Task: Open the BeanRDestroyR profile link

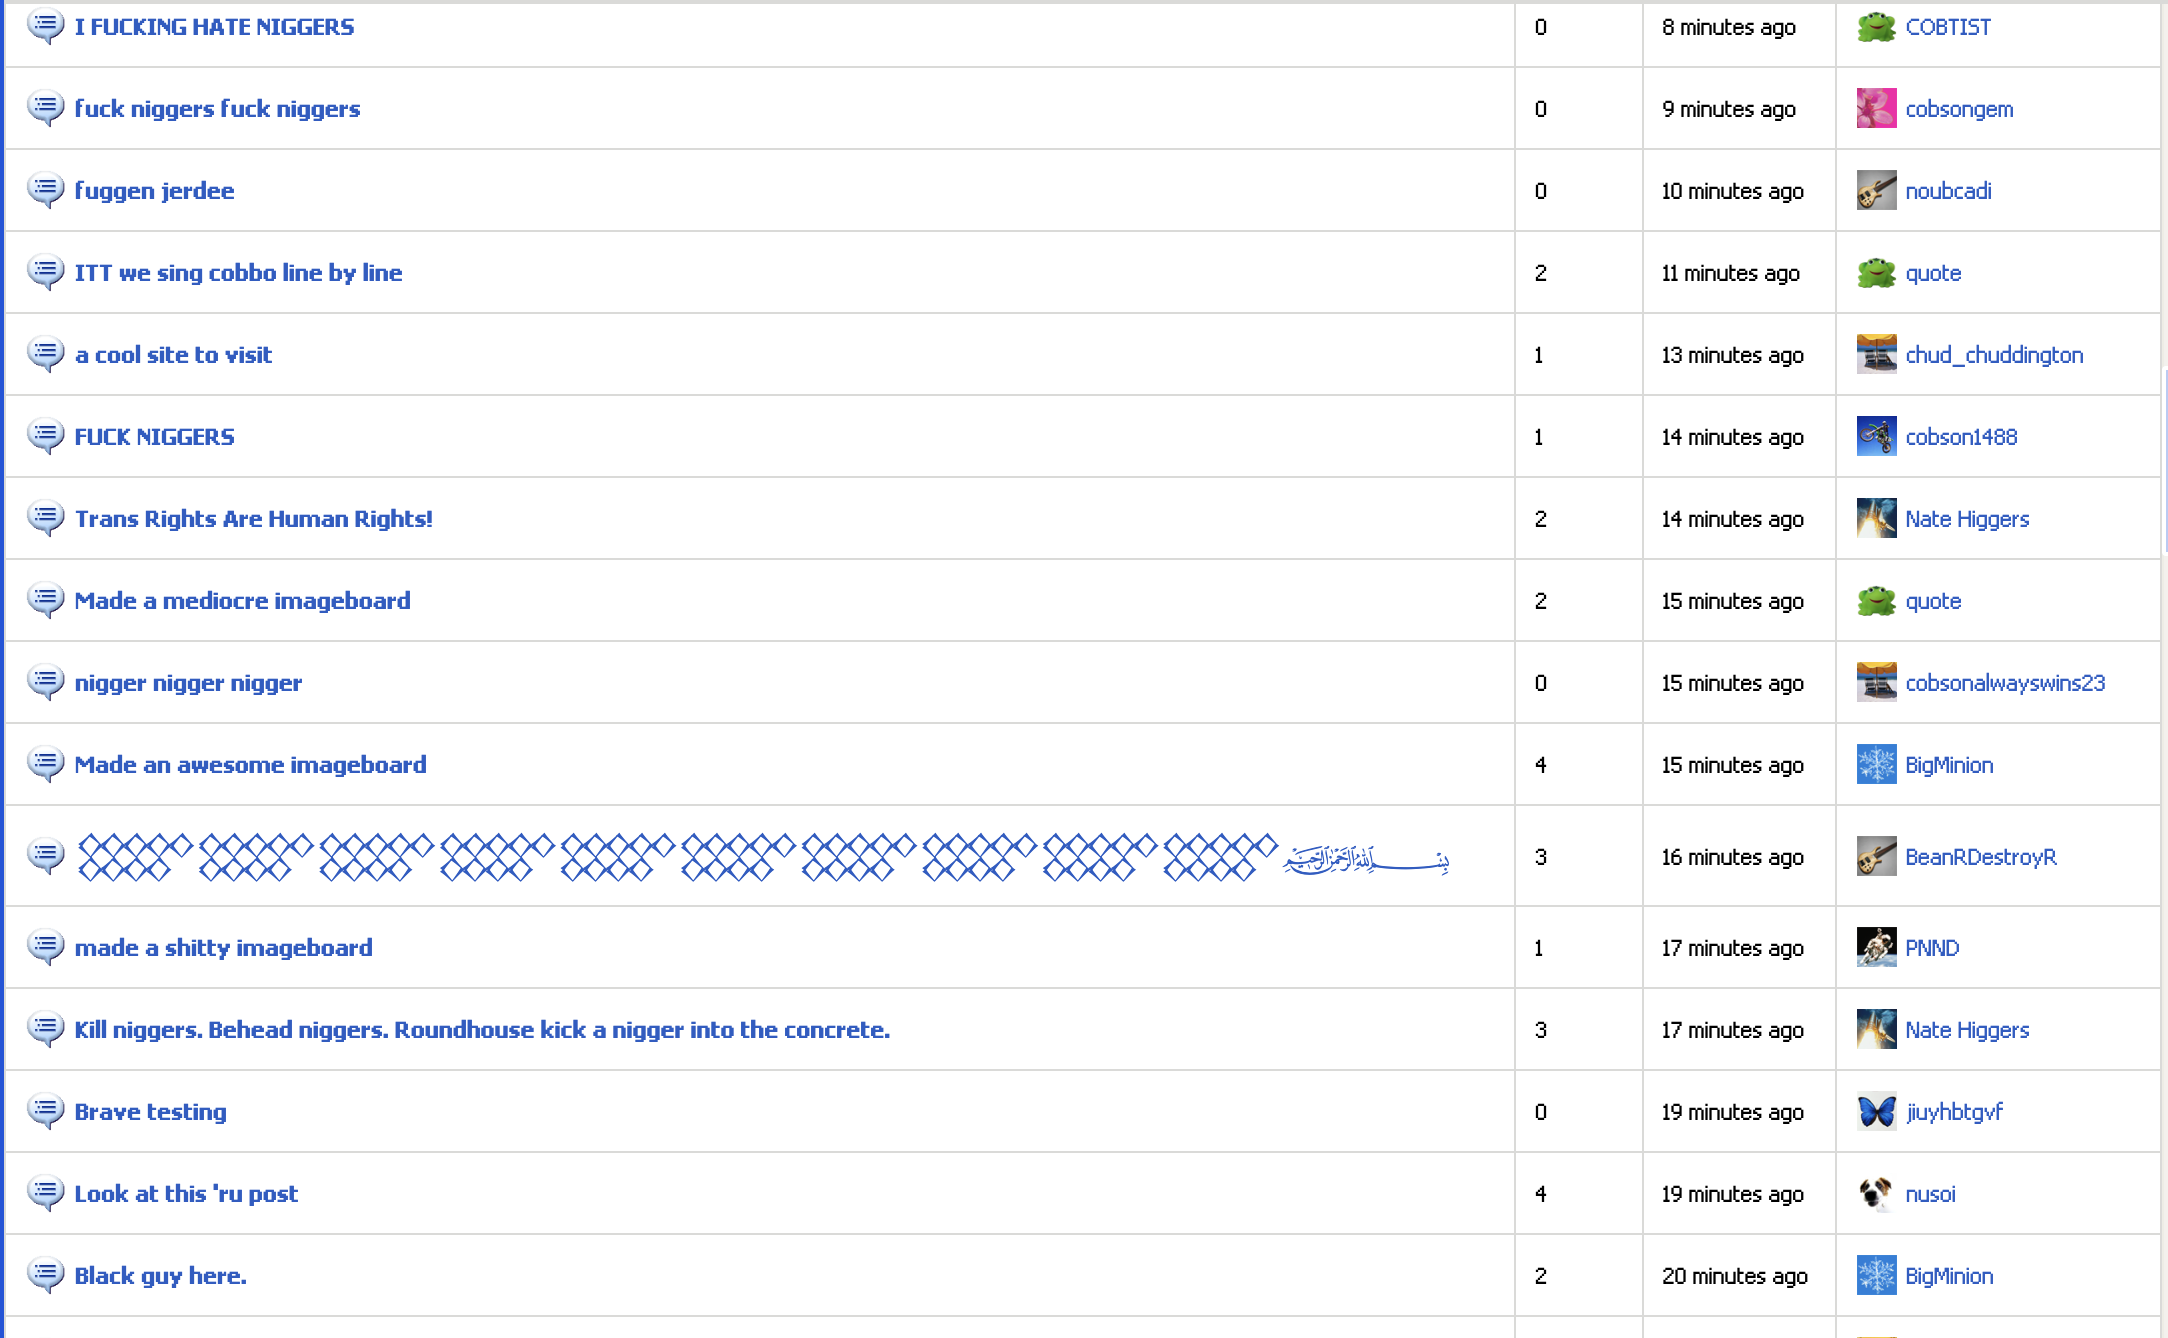Action: point(1980,857)
